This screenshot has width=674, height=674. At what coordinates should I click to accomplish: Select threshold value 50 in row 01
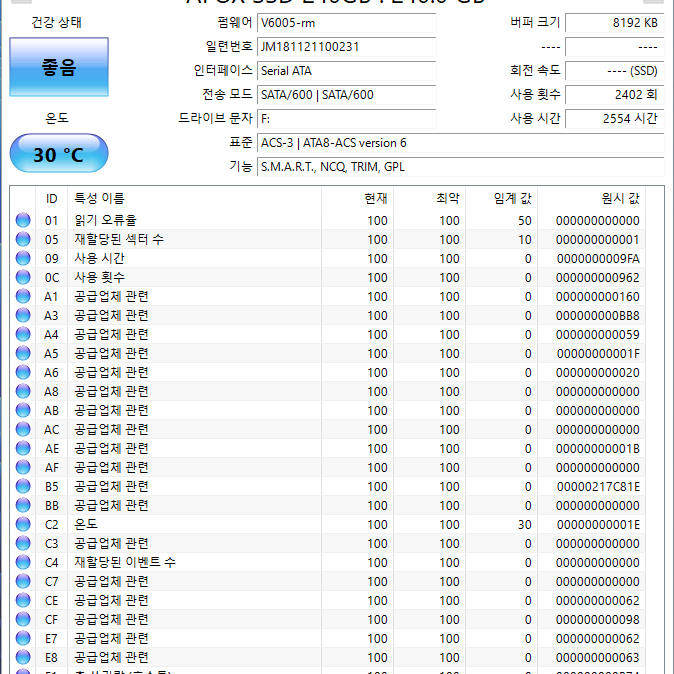pyautogui.click(x=524, y=221)
